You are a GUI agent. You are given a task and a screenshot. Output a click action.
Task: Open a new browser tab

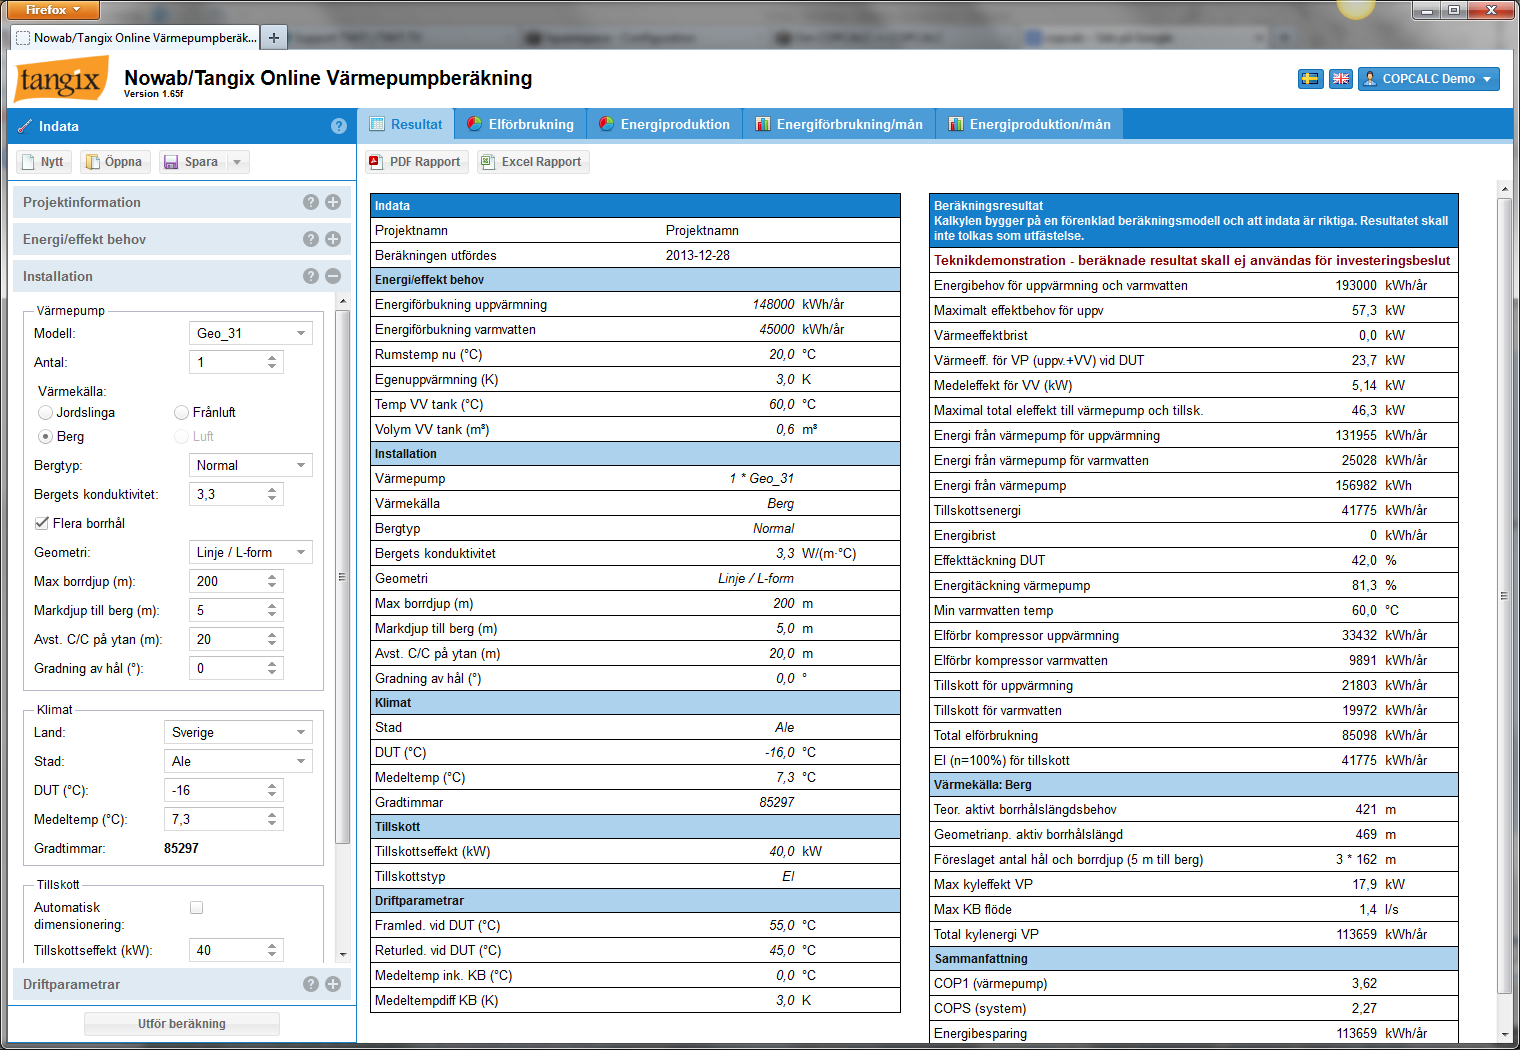[x=273, y=38]
